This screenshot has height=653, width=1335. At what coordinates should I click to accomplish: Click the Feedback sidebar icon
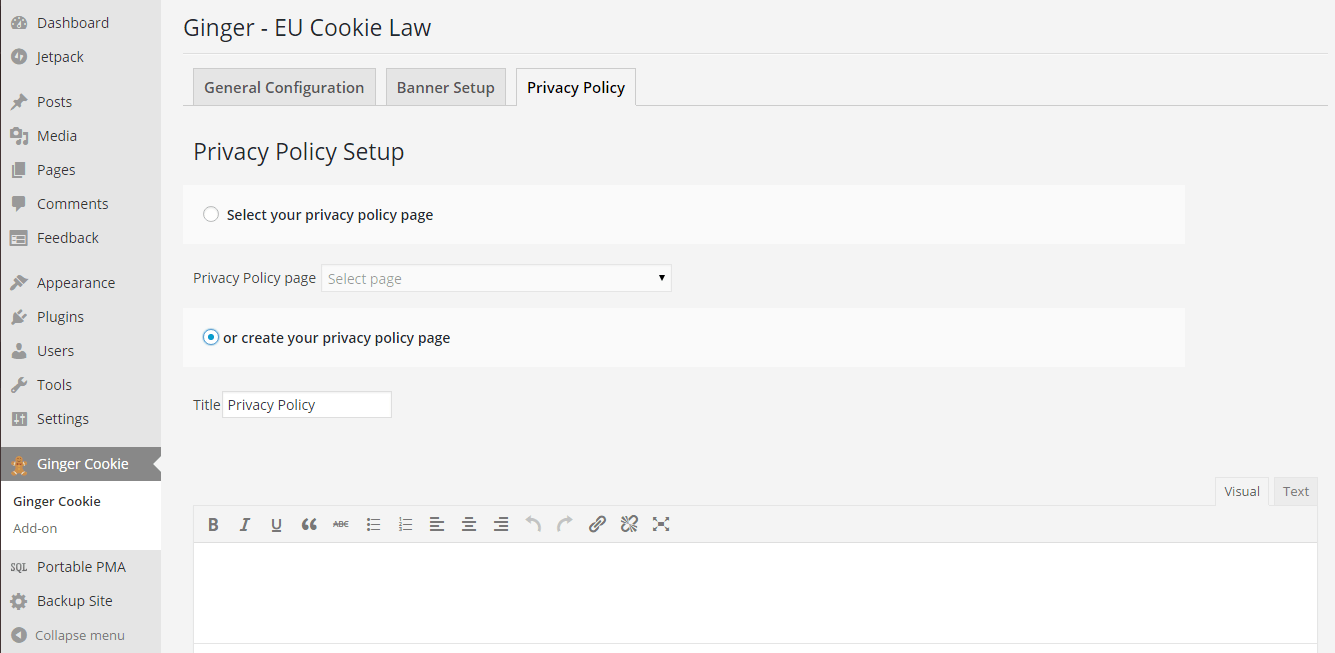click(x=19, y=238)
